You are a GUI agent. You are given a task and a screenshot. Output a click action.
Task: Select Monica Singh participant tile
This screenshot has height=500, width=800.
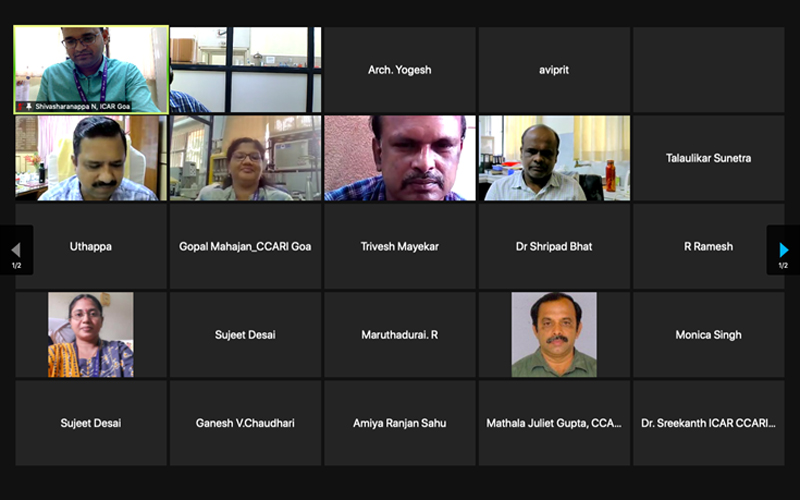click(x=709, y=335)
